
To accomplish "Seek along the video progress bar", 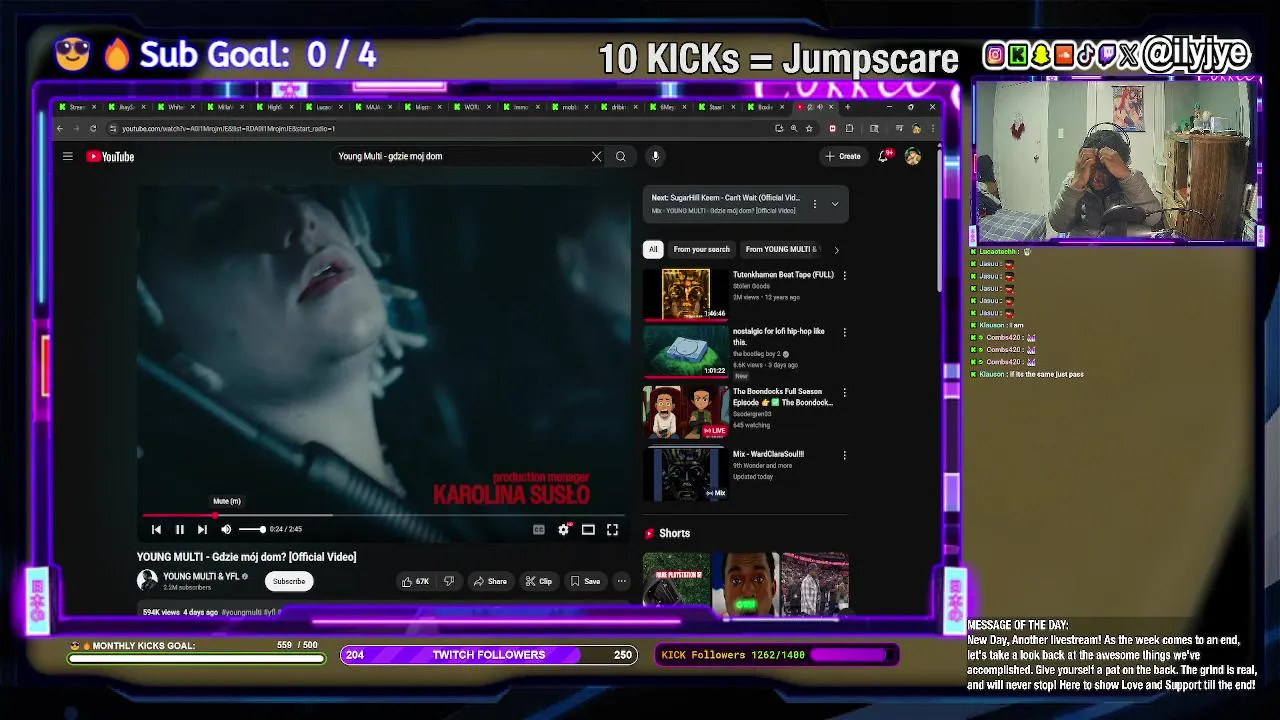I will click(383, 515).
